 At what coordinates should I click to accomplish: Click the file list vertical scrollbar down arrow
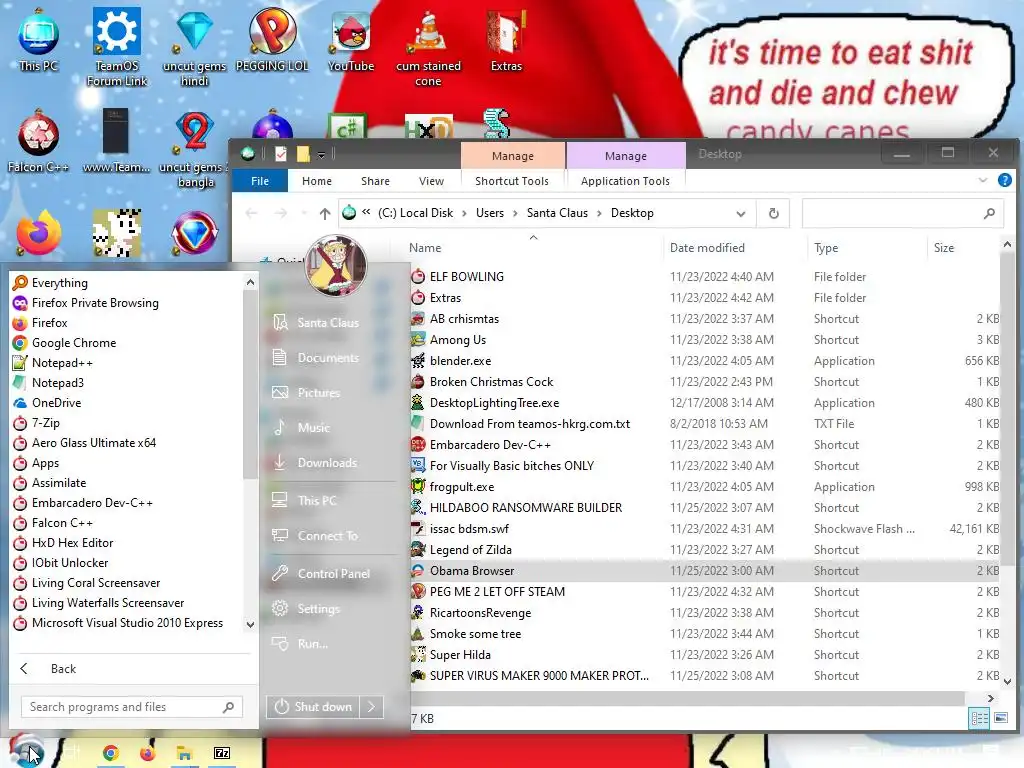point(1007,681)
